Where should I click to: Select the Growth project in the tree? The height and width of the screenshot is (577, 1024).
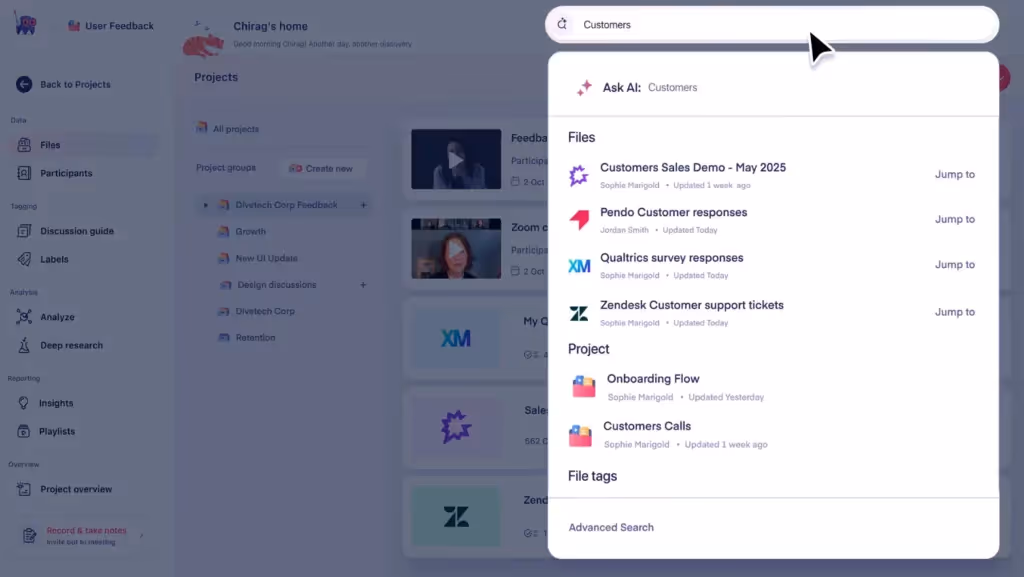[249, 231]
